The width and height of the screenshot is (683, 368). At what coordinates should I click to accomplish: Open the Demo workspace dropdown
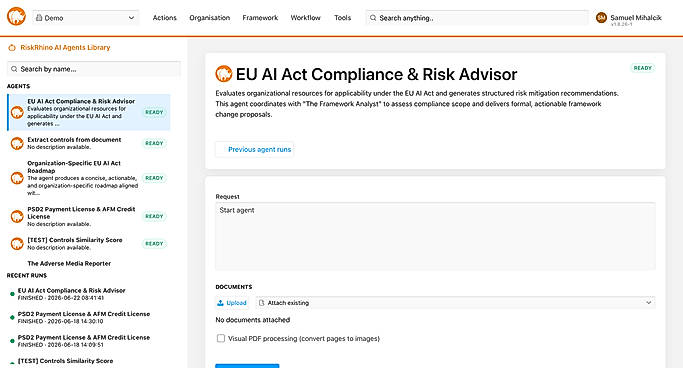point(86,18)
